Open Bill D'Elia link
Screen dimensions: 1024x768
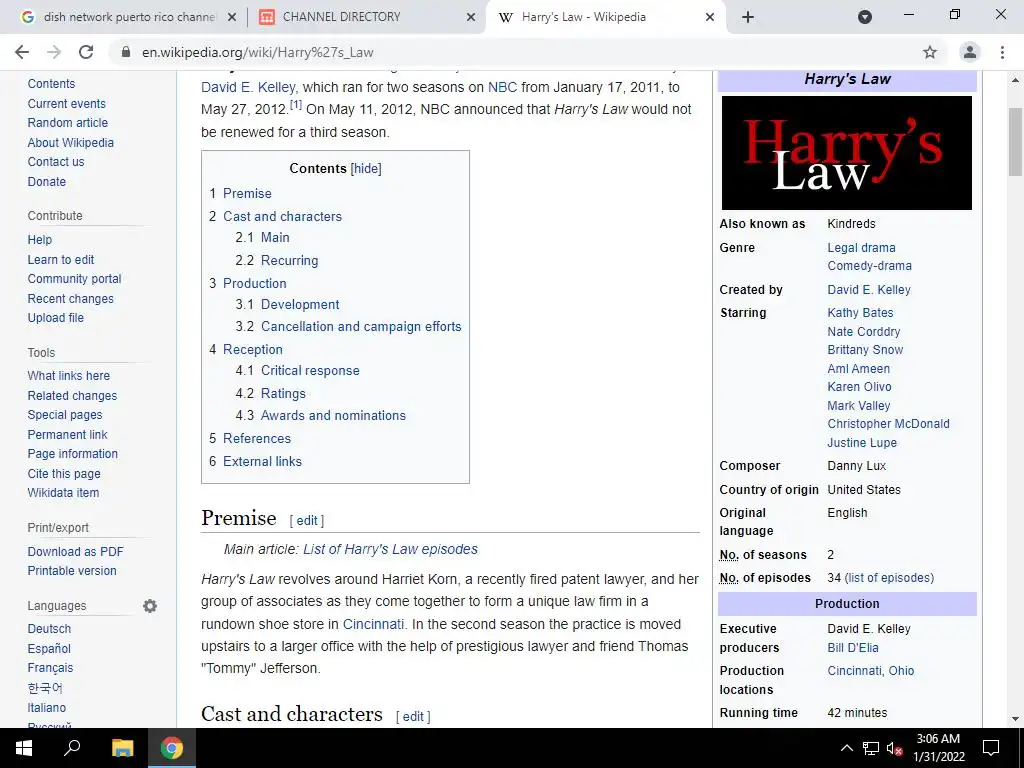tap(853, 648)
